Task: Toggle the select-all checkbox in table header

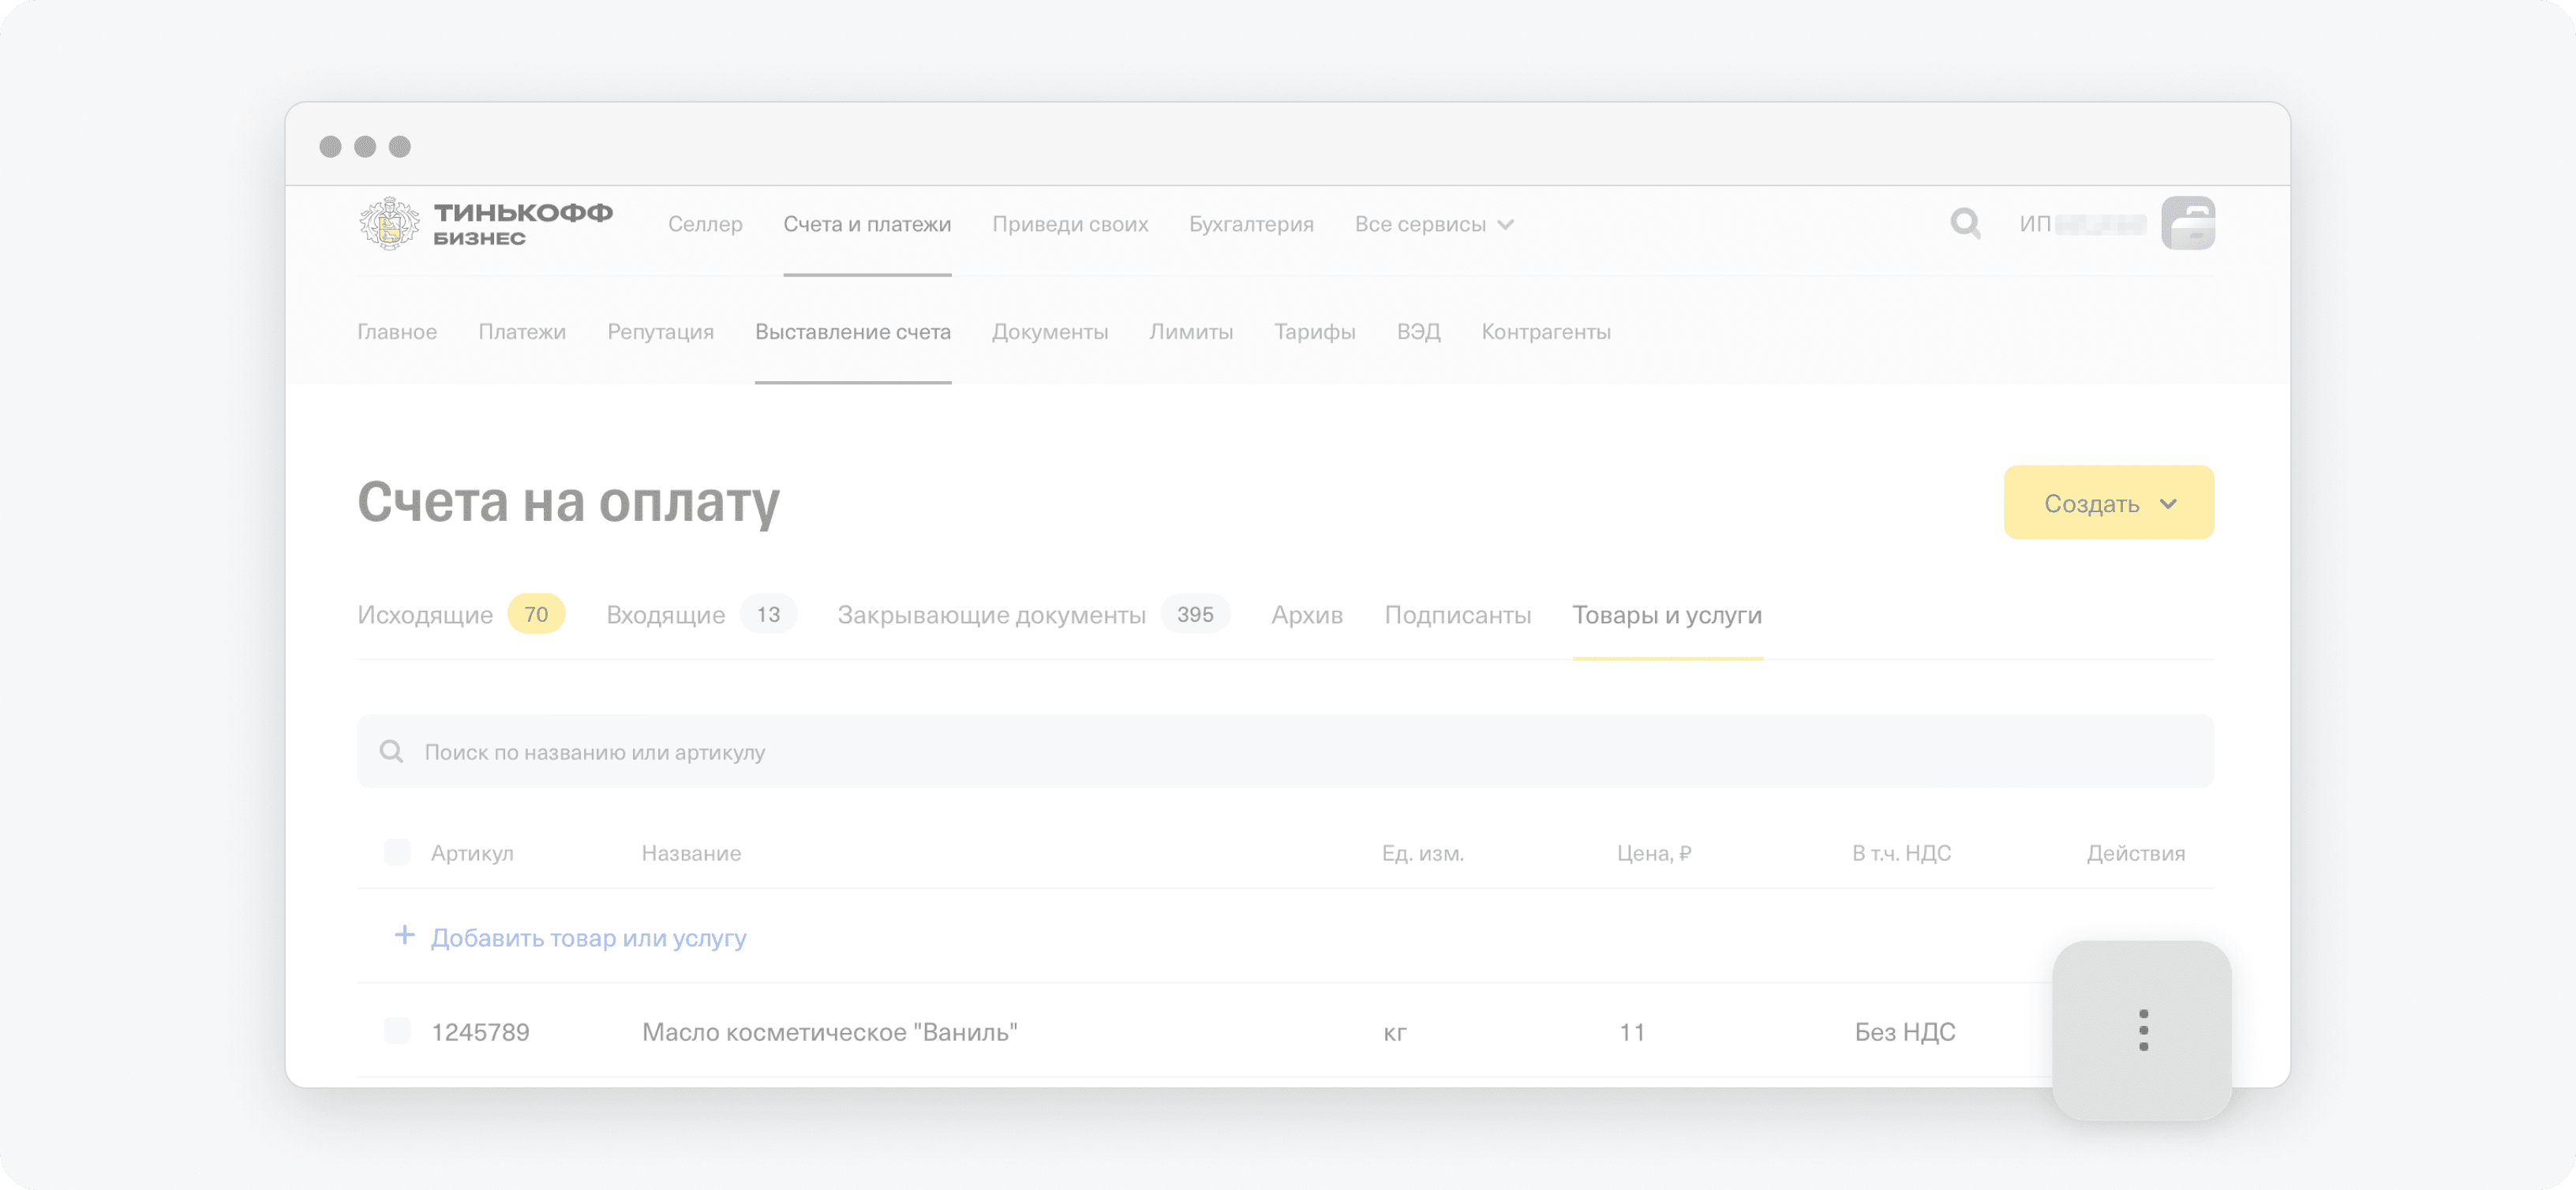Action: coord(397,853)
